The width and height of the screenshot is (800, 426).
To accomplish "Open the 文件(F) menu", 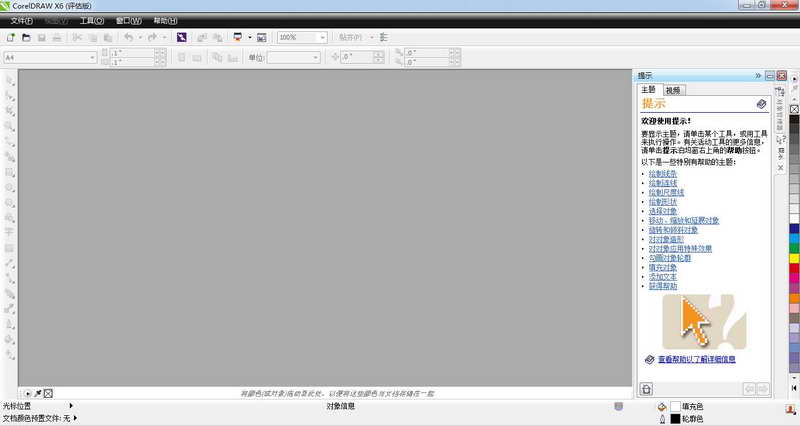I will [x=21, y=20].
